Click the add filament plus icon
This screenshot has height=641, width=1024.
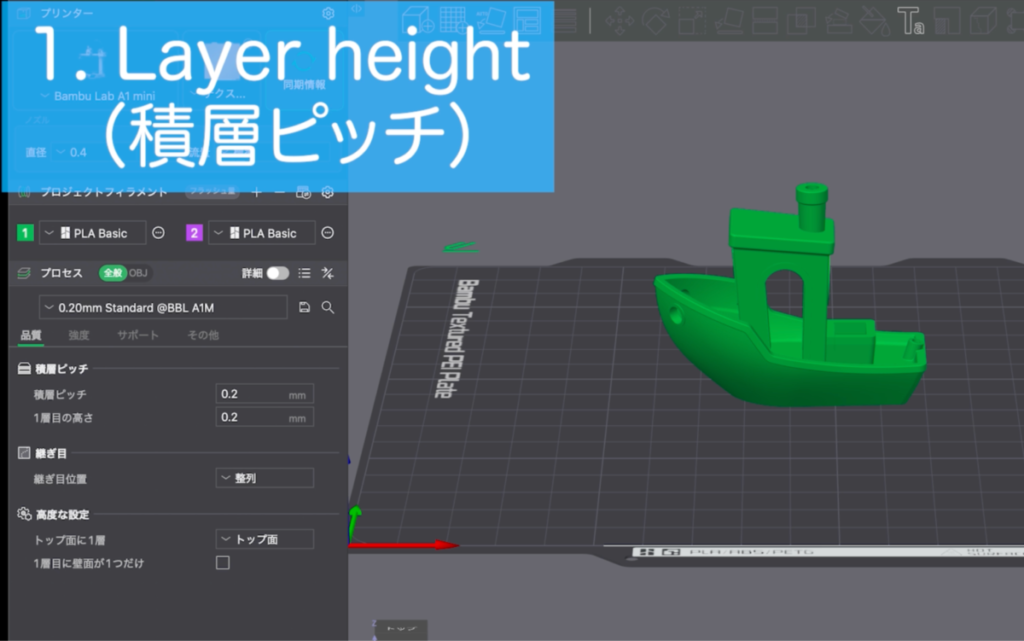(x=256, y=192)
